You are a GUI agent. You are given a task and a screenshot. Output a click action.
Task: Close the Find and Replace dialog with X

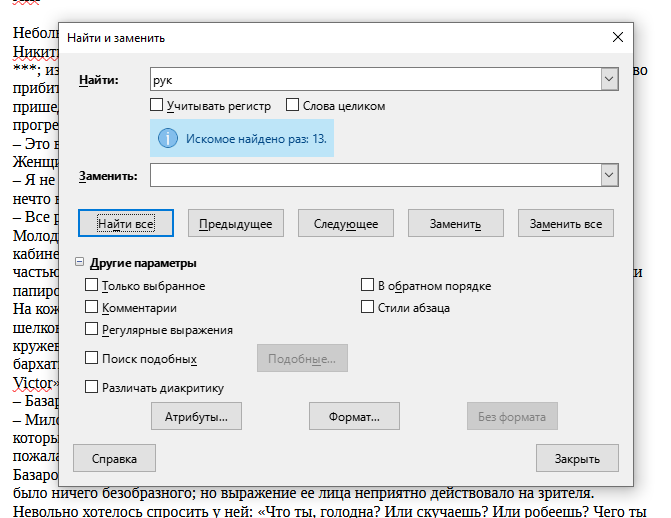(x=617, y=37)
